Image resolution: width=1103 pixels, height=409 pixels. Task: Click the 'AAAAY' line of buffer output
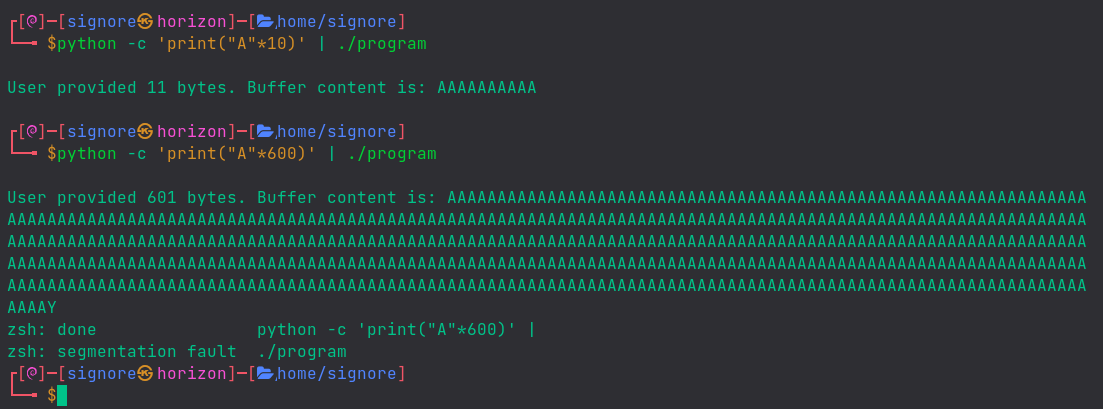(x=32, y=308)
